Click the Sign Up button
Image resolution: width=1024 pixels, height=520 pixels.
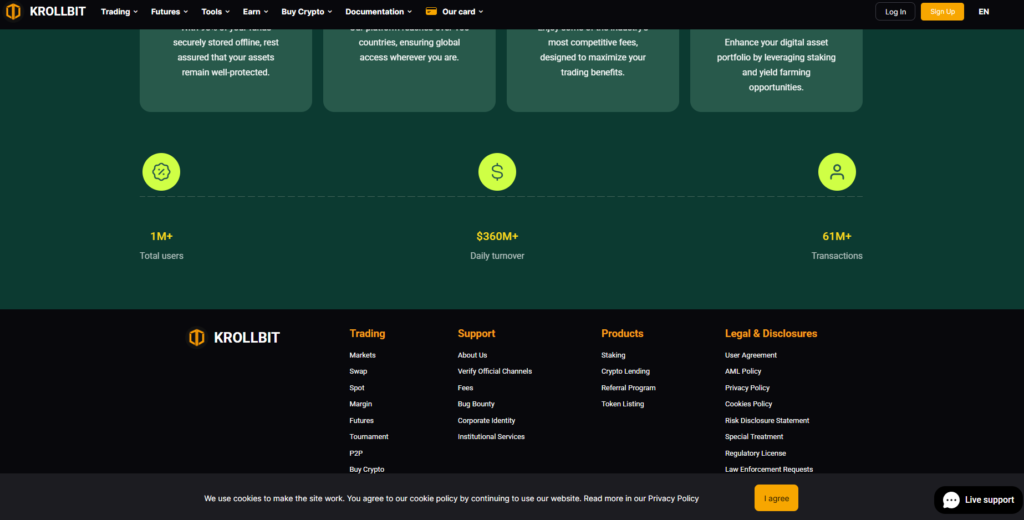[x=942, y=12]
